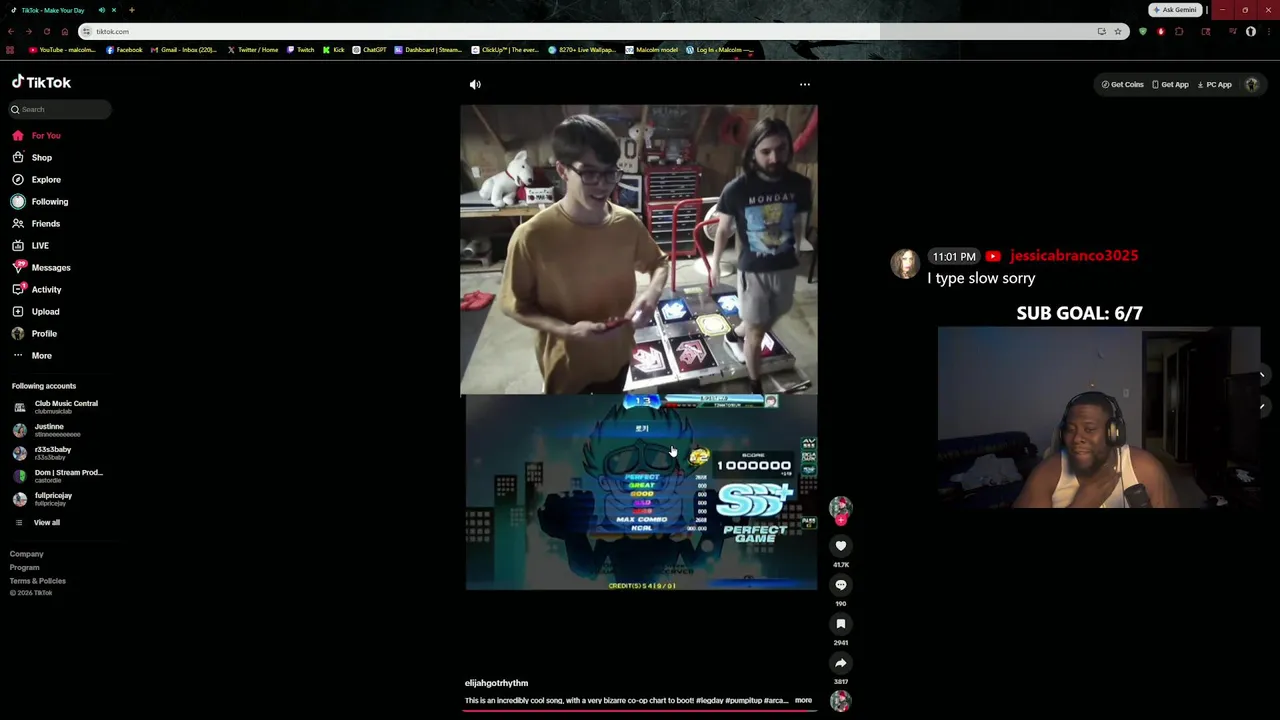Open the ChatGPT bookmark
Screen dimensions: 1280x720
click(369, 50)
